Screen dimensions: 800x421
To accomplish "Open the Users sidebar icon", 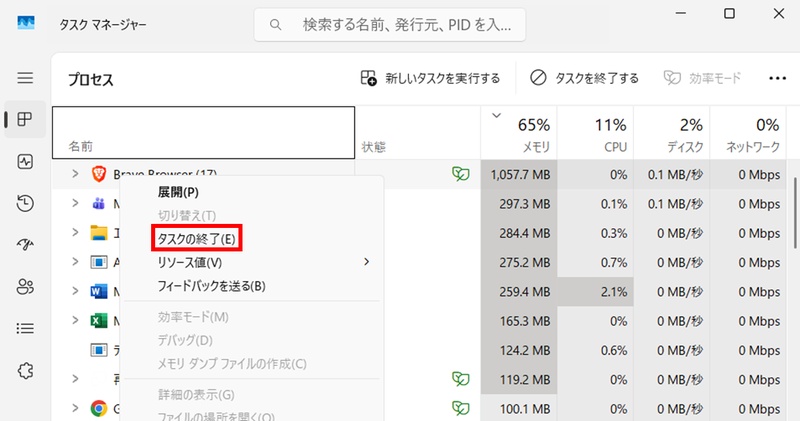I will (25, 287).
